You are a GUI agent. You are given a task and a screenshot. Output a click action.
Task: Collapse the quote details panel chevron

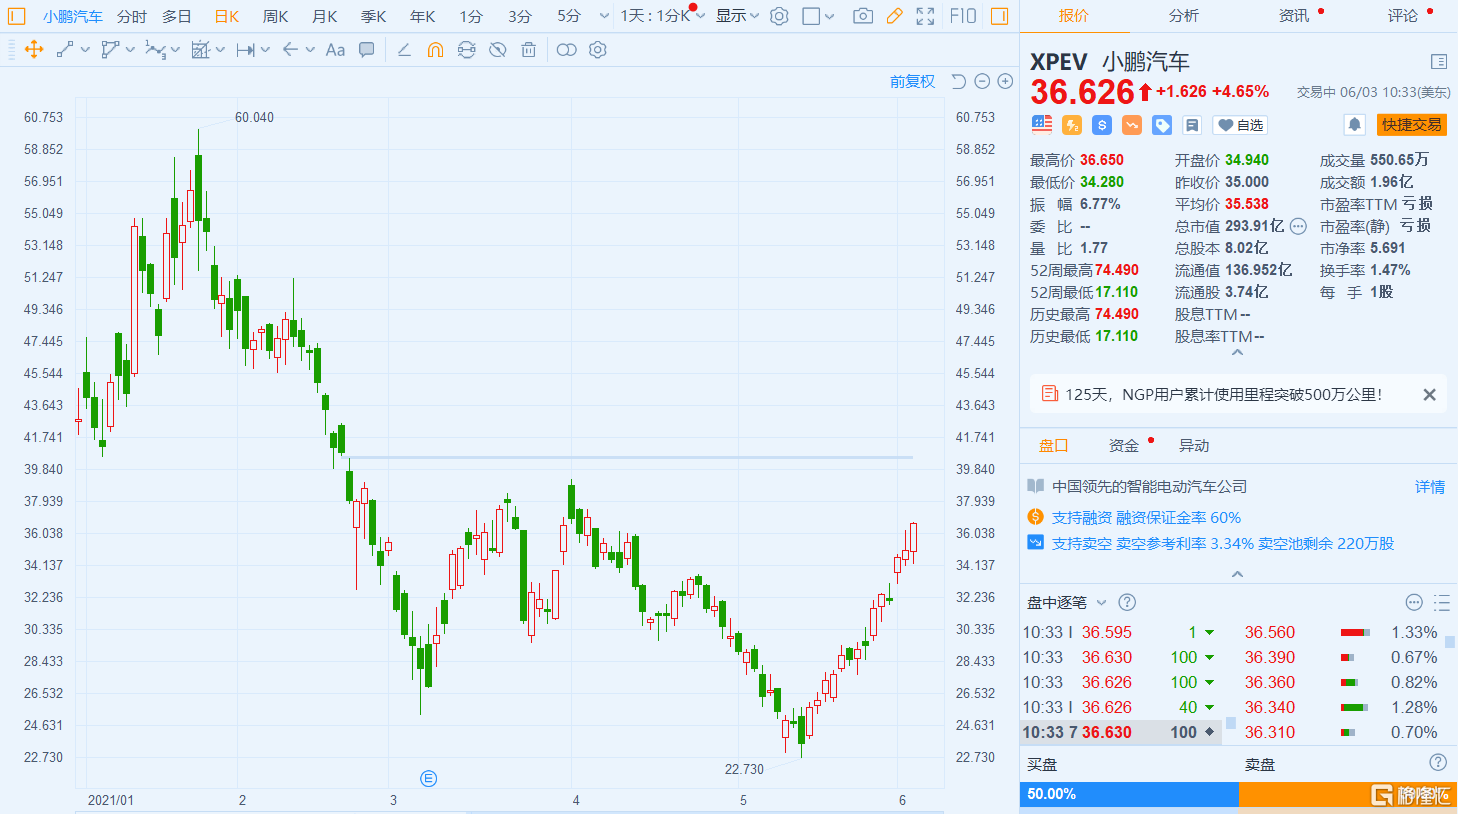click(1237, 353)
